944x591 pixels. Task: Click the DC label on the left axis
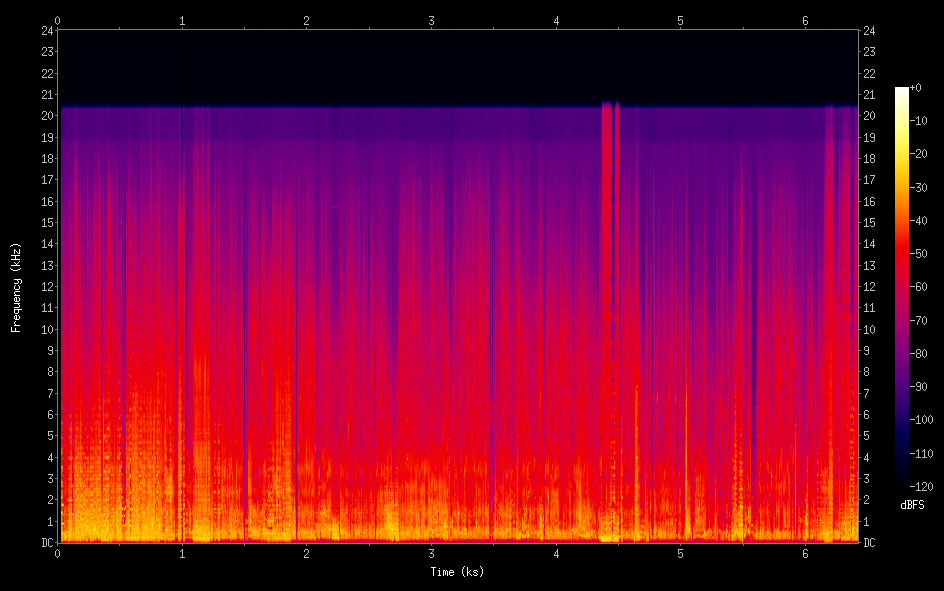[x=45, y=543]
